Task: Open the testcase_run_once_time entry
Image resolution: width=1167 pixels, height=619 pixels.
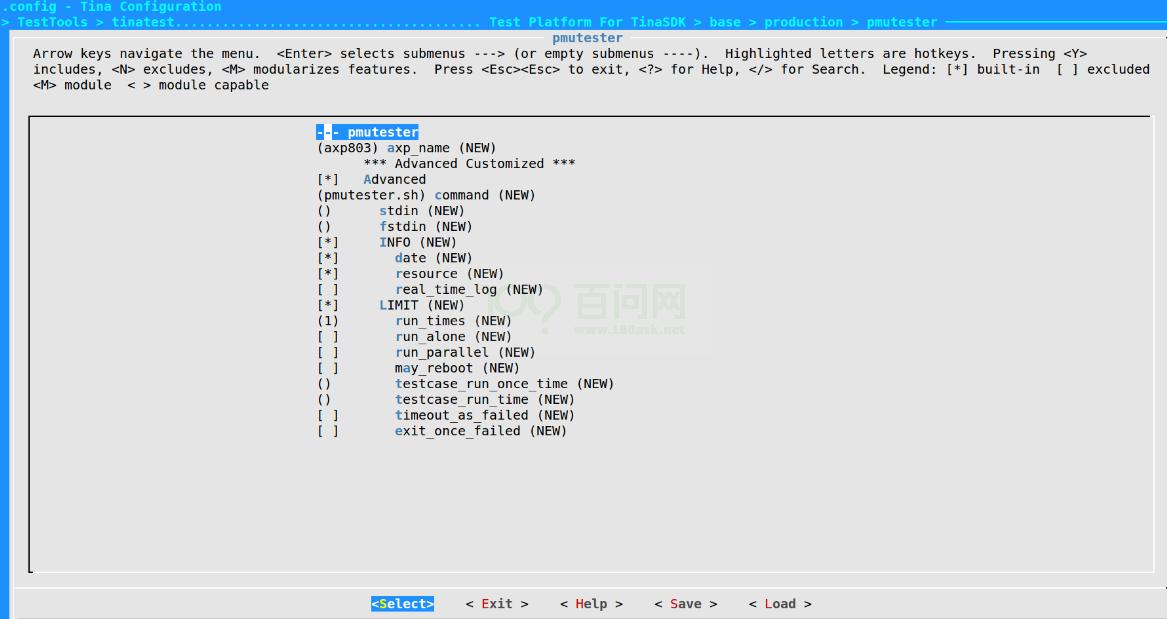Action: click(x=466, y=384)
